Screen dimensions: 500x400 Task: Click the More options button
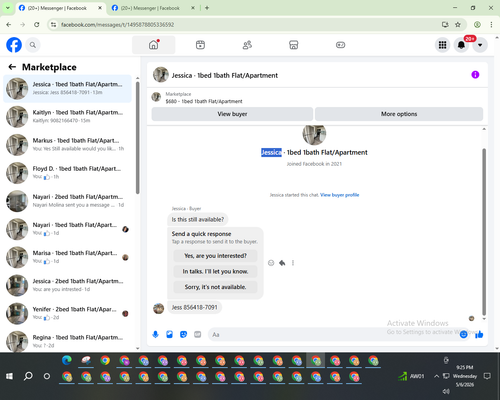(x=399, y=114)
